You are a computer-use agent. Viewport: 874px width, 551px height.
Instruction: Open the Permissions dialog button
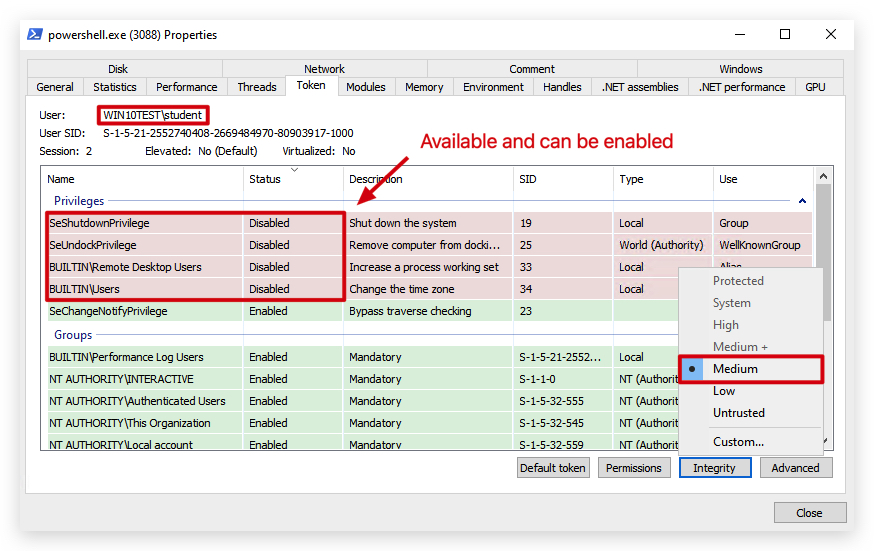tap(634, 468)
